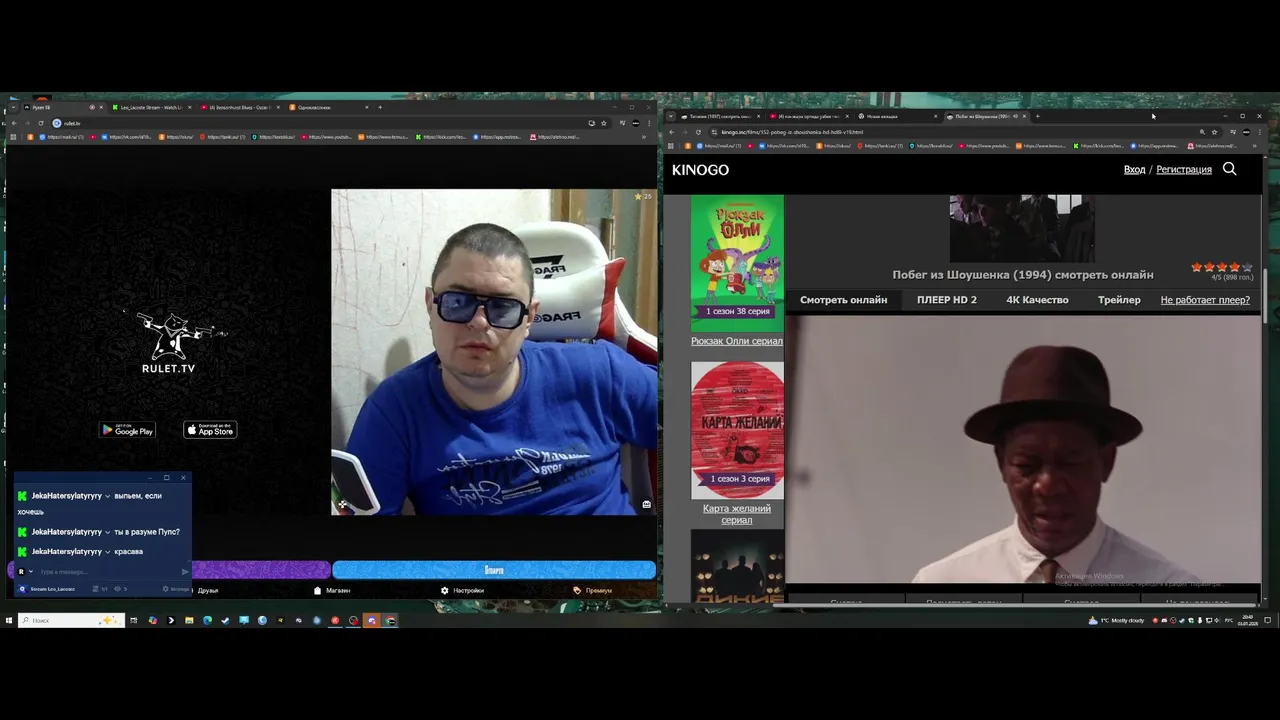This screenshot has width=1280, height=720.
Task: Click the blue Start button in Rulet.tv
Action: 494,570
